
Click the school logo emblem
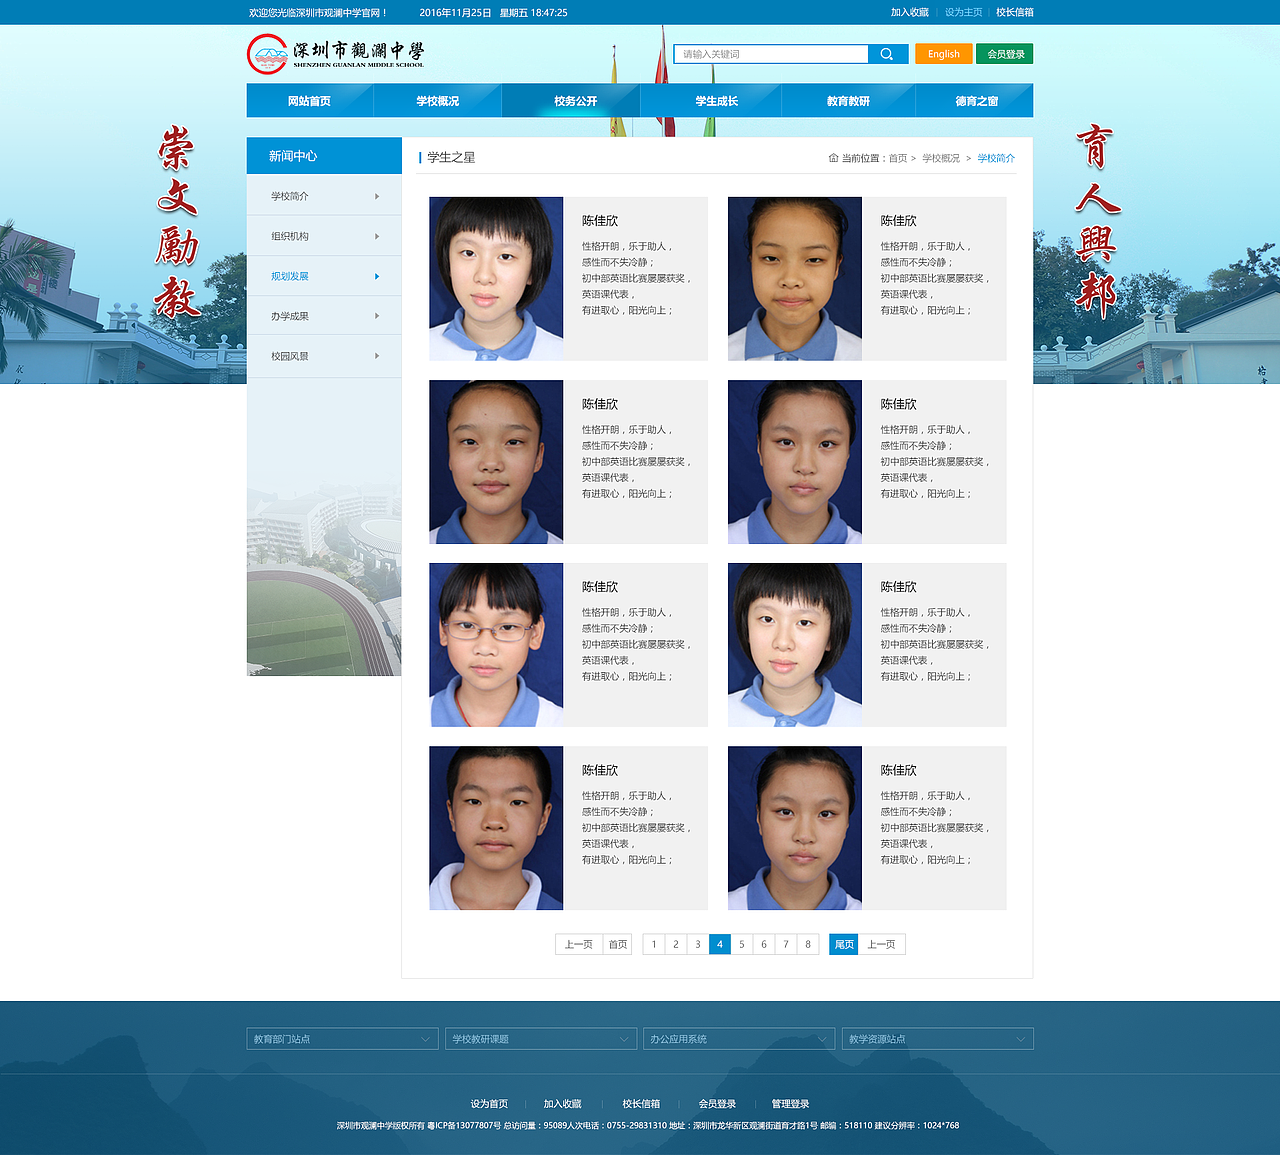pyautogui.click(x=267, y=54)
